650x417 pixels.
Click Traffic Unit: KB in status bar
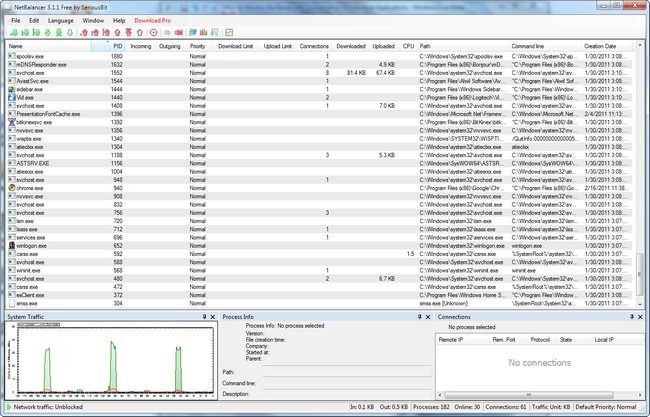tap(551, 407)
